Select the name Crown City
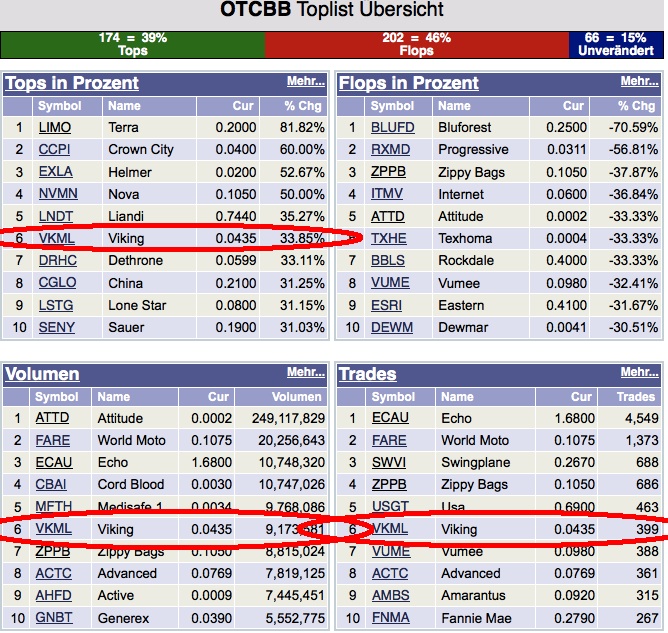The height and width of the screenshot is (633, 668). click(x=141, y=150)
